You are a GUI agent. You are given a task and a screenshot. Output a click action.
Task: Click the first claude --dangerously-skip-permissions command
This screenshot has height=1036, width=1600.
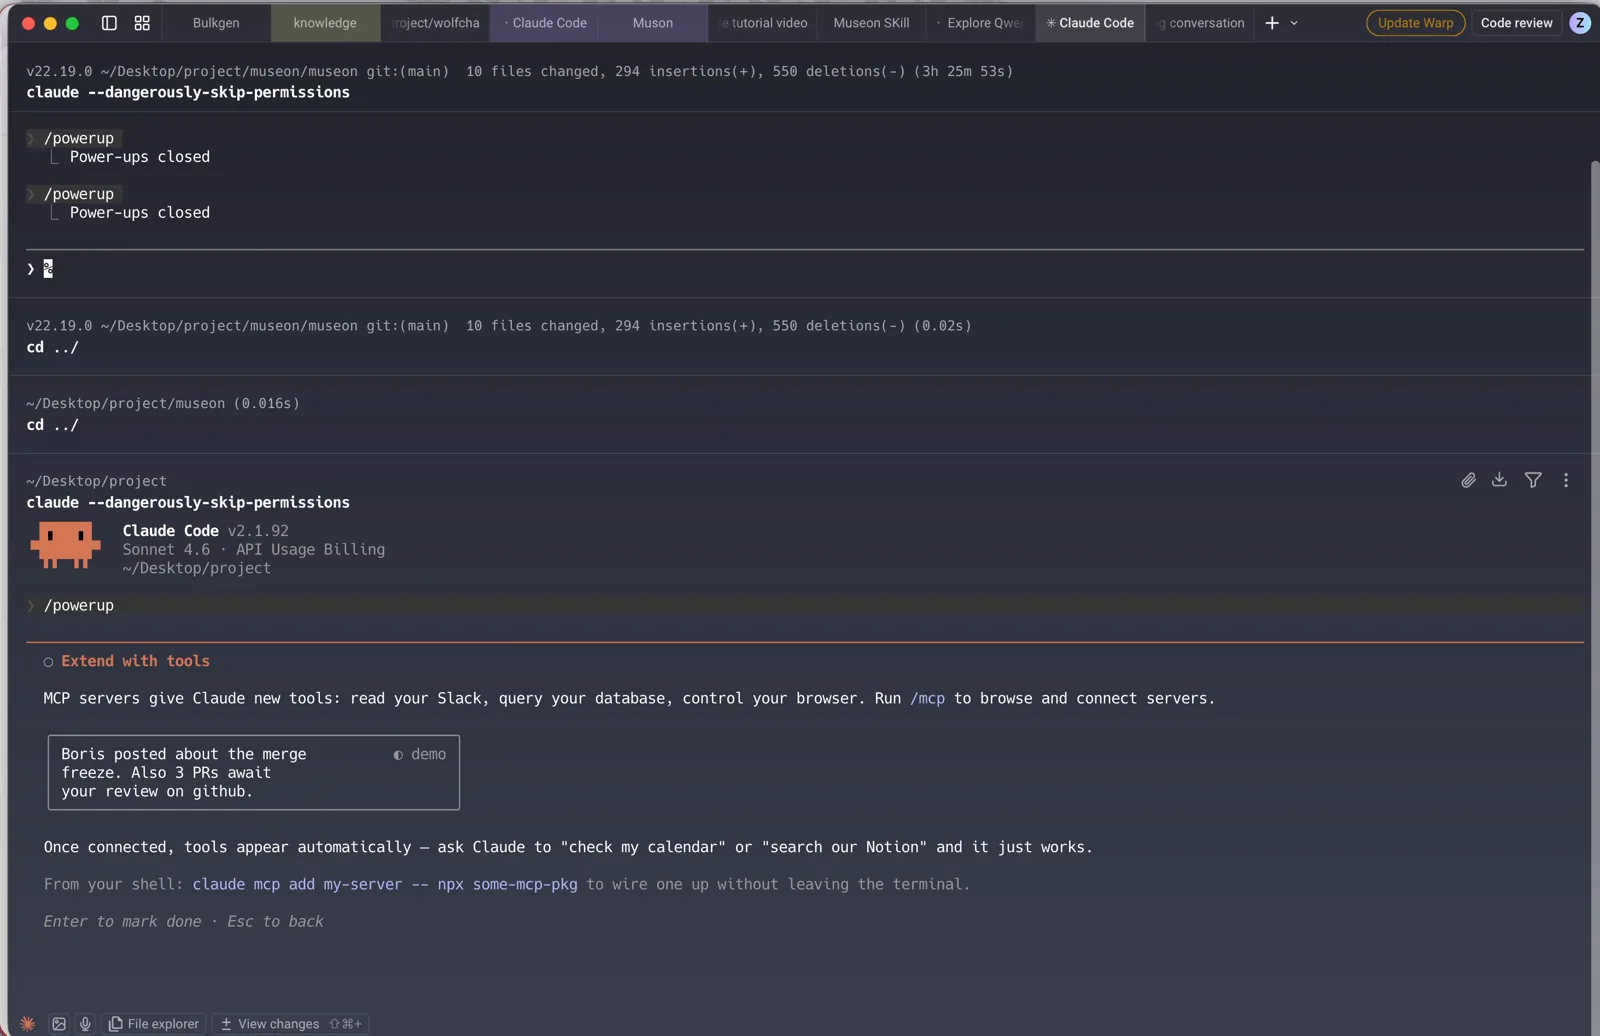188,92
